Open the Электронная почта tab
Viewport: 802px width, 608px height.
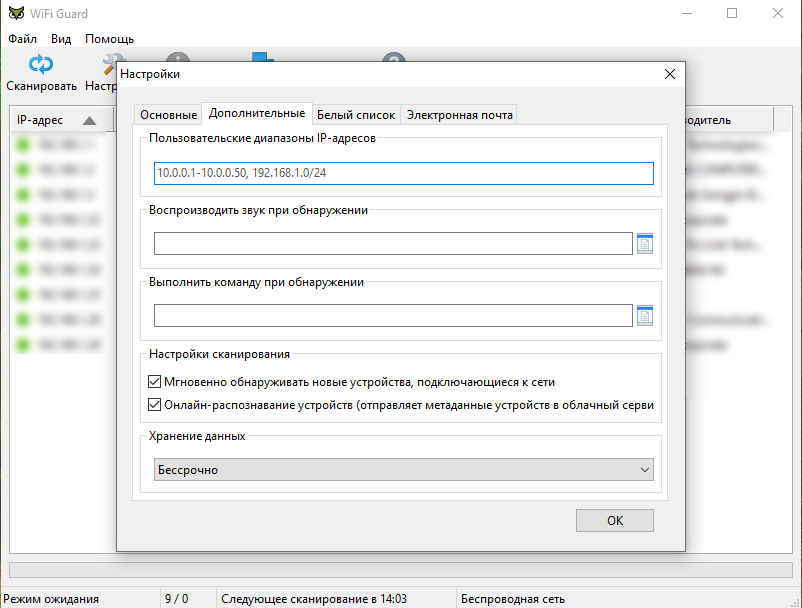(459, 115)
